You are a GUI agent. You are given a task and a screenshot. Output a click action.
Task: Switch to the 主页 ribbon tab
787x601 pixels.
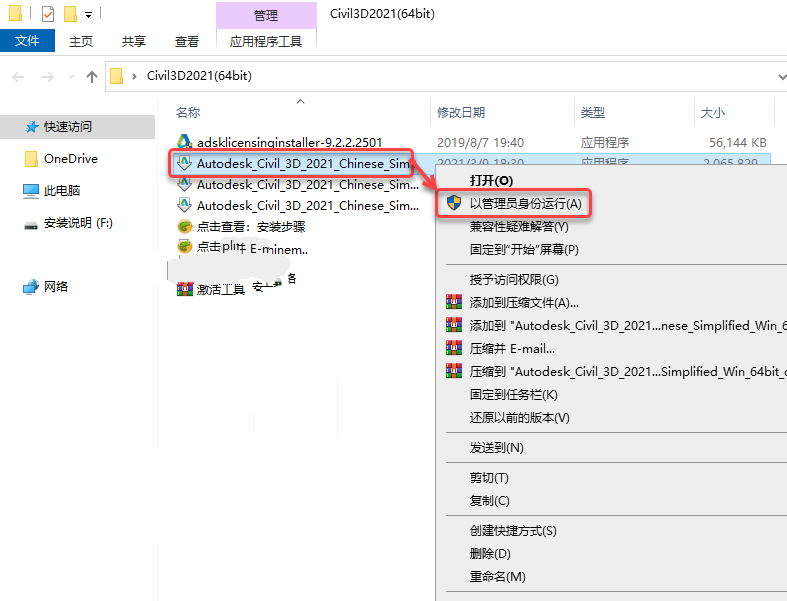(81, 41)
